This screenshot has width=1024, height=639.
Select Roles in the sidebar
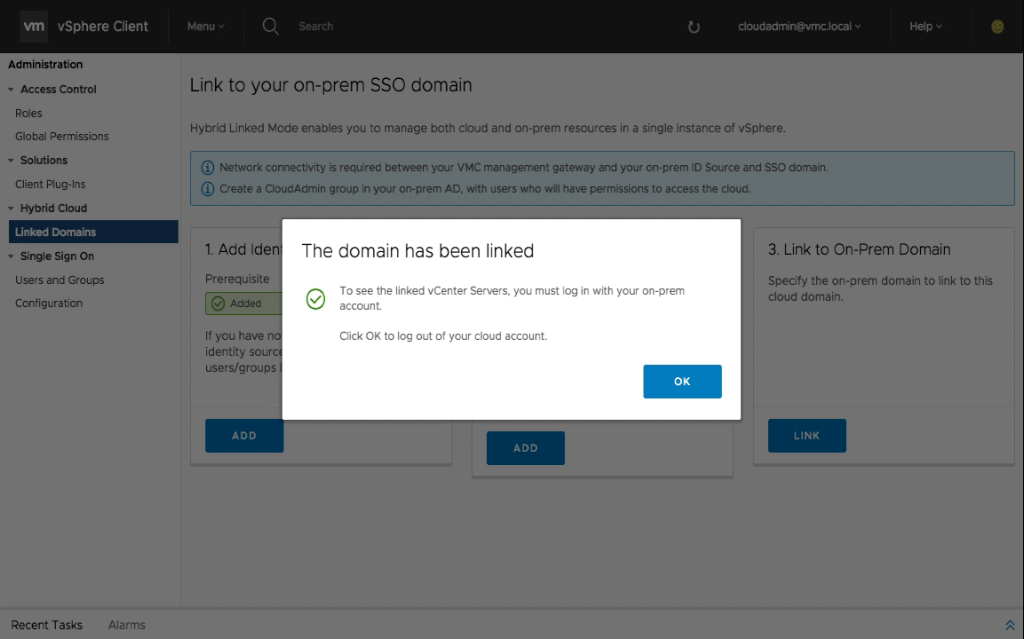(29, 113)
